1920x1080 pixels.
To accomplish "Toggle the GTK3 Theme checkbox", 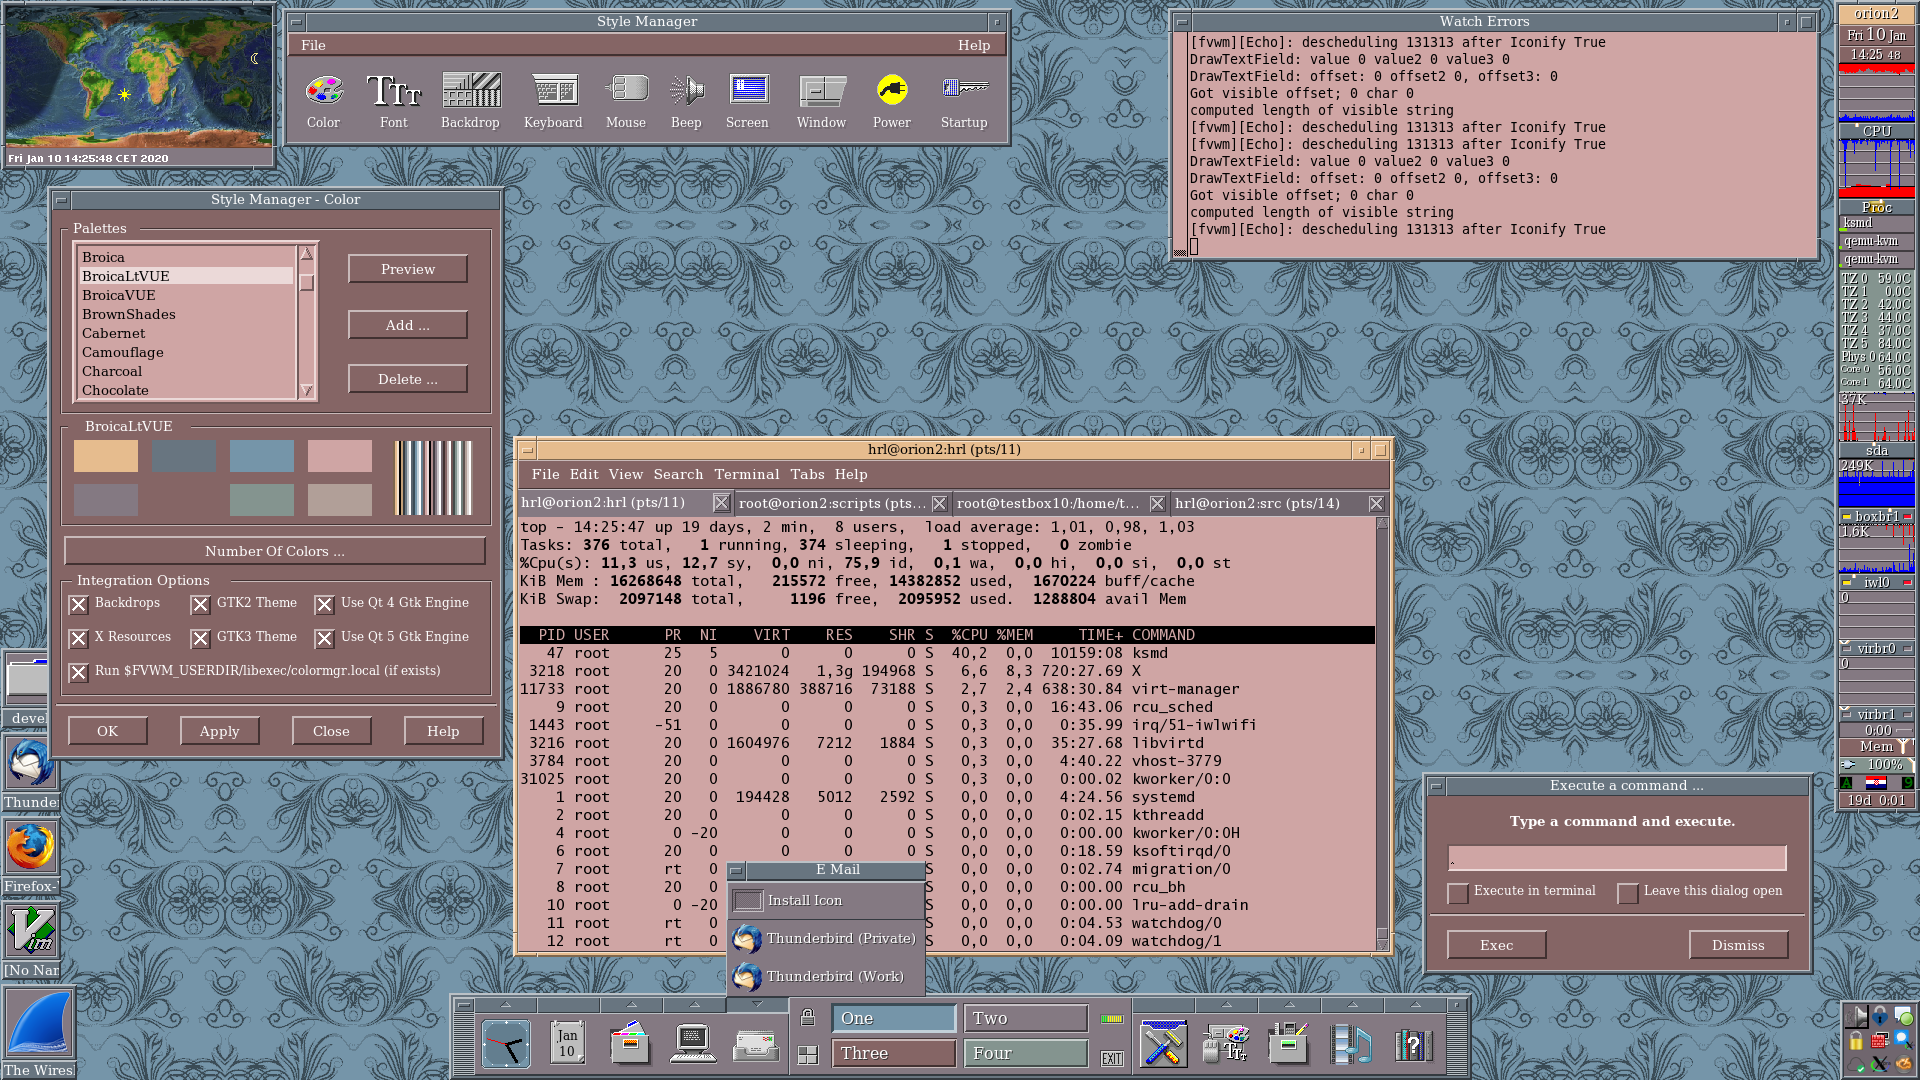I will (201, 638).
